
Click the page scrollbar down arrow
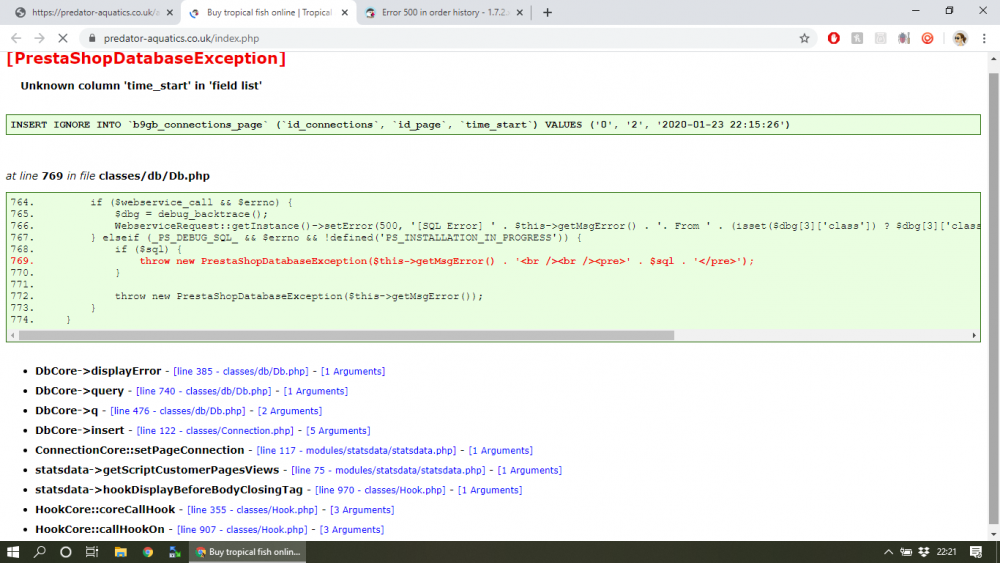click(993, 534)
